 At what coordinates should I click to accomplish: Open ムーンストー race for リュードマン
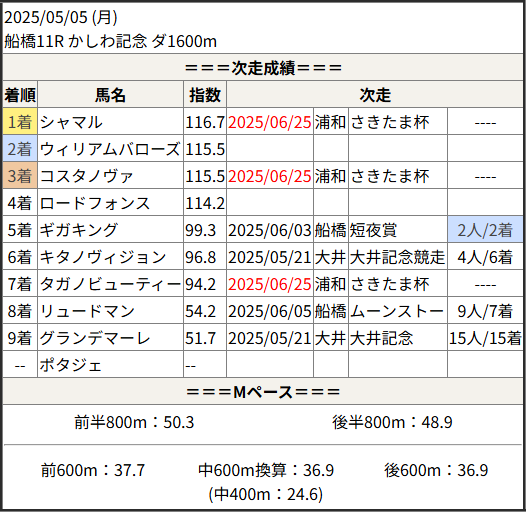pos(397,311)
